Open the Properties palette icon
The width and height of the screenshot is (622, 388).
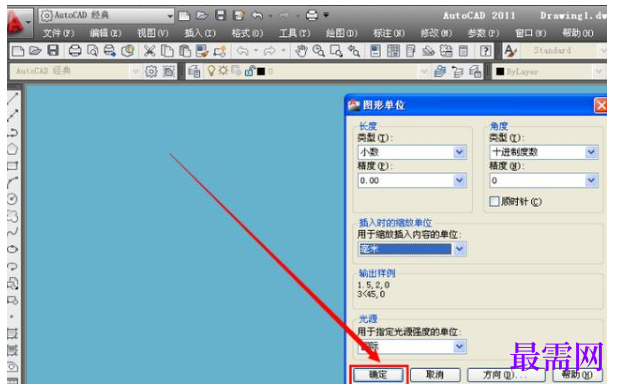375,51
